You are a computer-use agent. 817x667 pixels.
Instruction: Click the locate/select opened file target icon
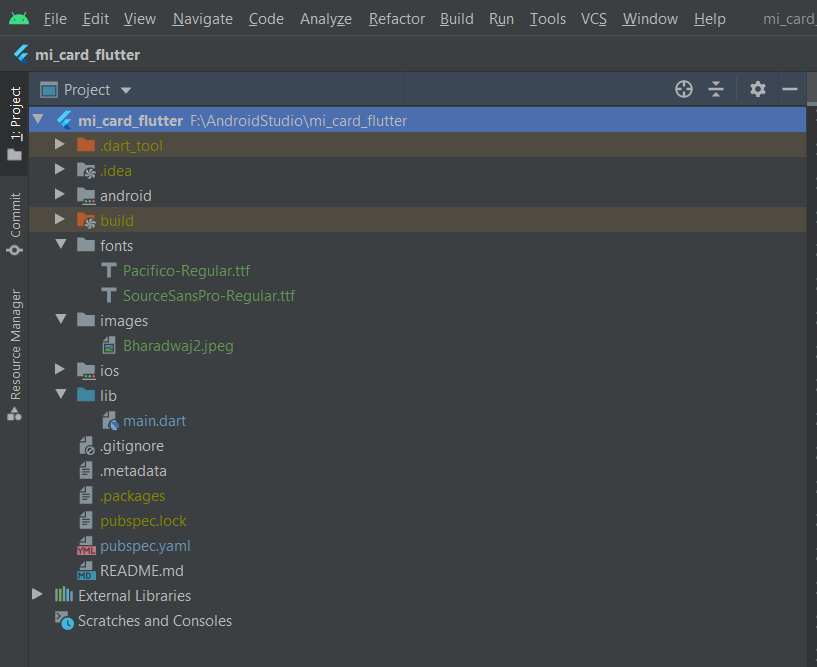pos(684,89)
